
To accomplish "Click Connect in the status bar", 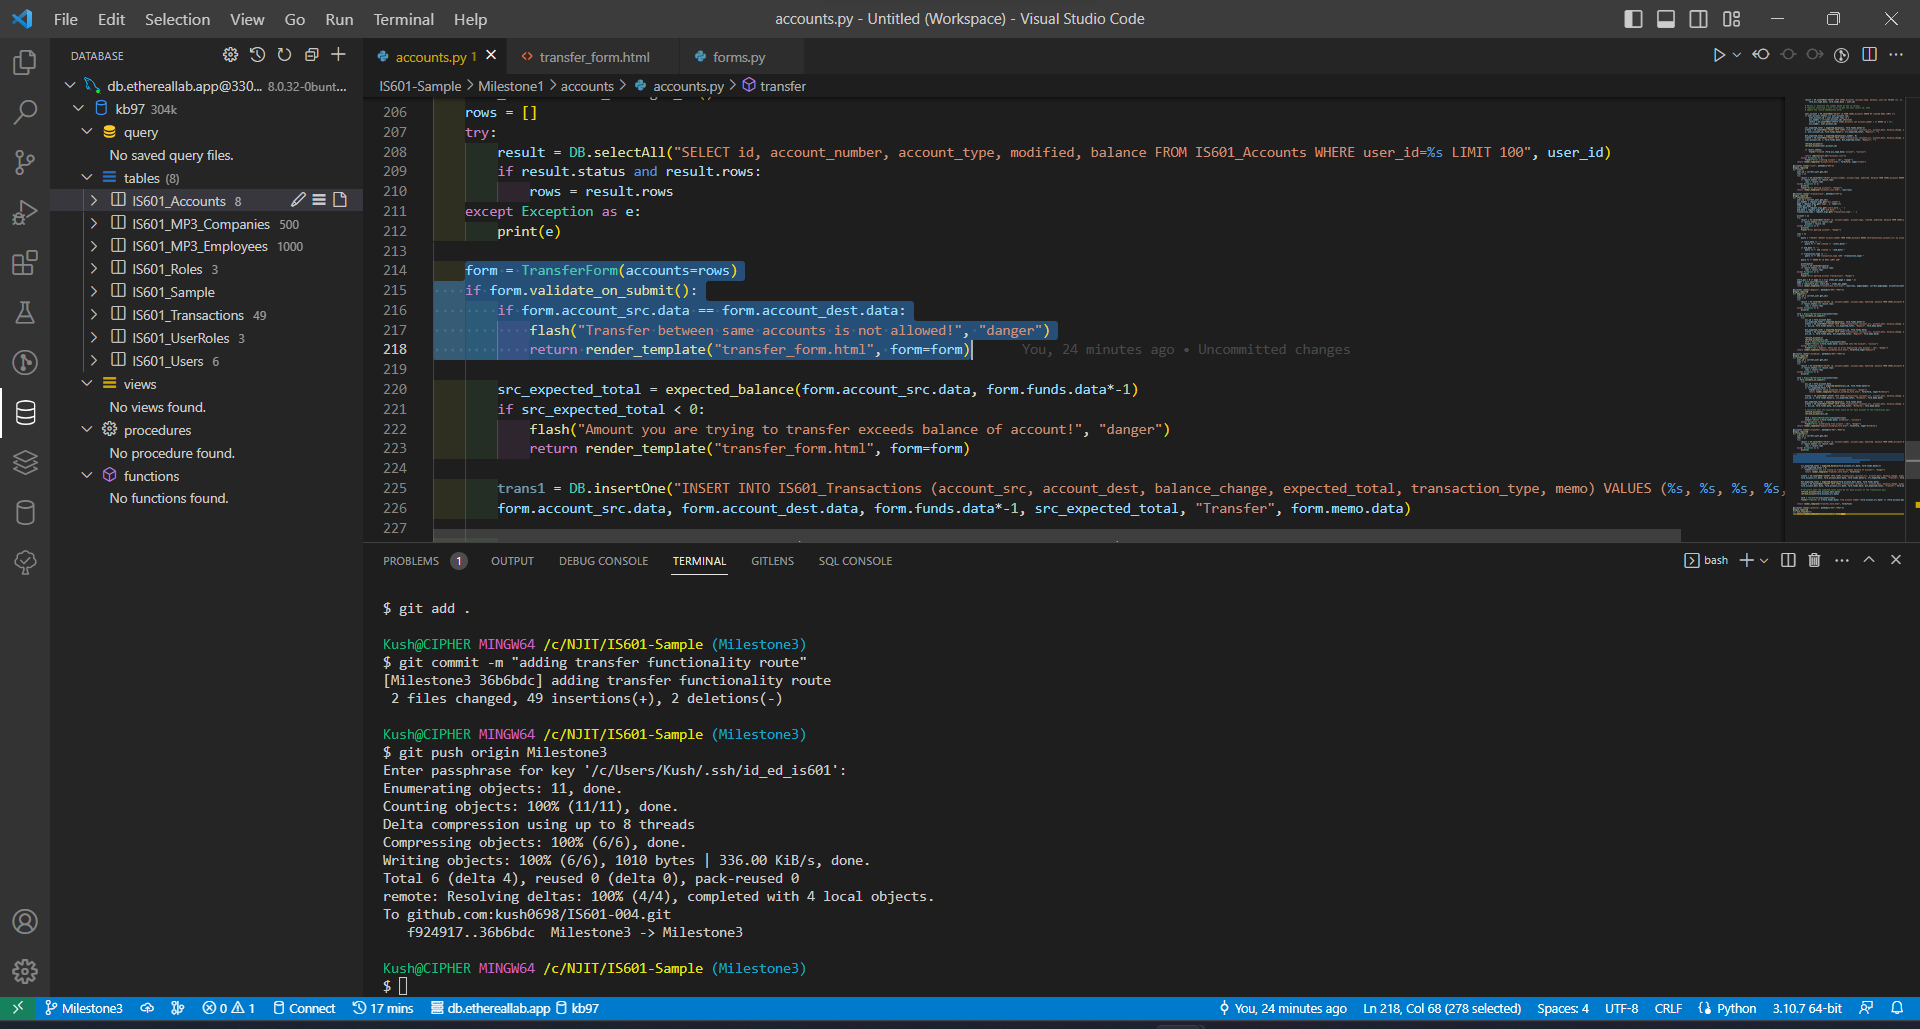I will pyautogui.click(x=304, y=1008).
